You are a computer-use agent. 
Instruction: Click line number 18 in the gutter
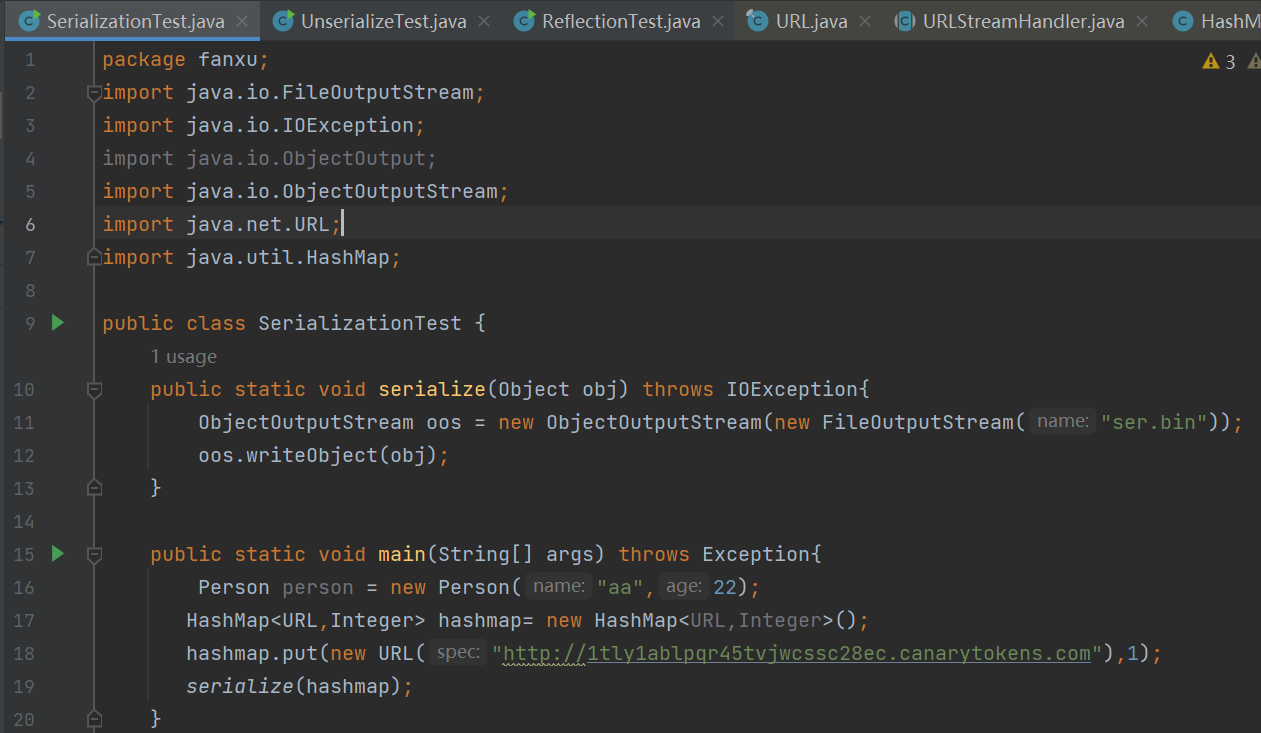pyautogui.click(x=24, y=653)
